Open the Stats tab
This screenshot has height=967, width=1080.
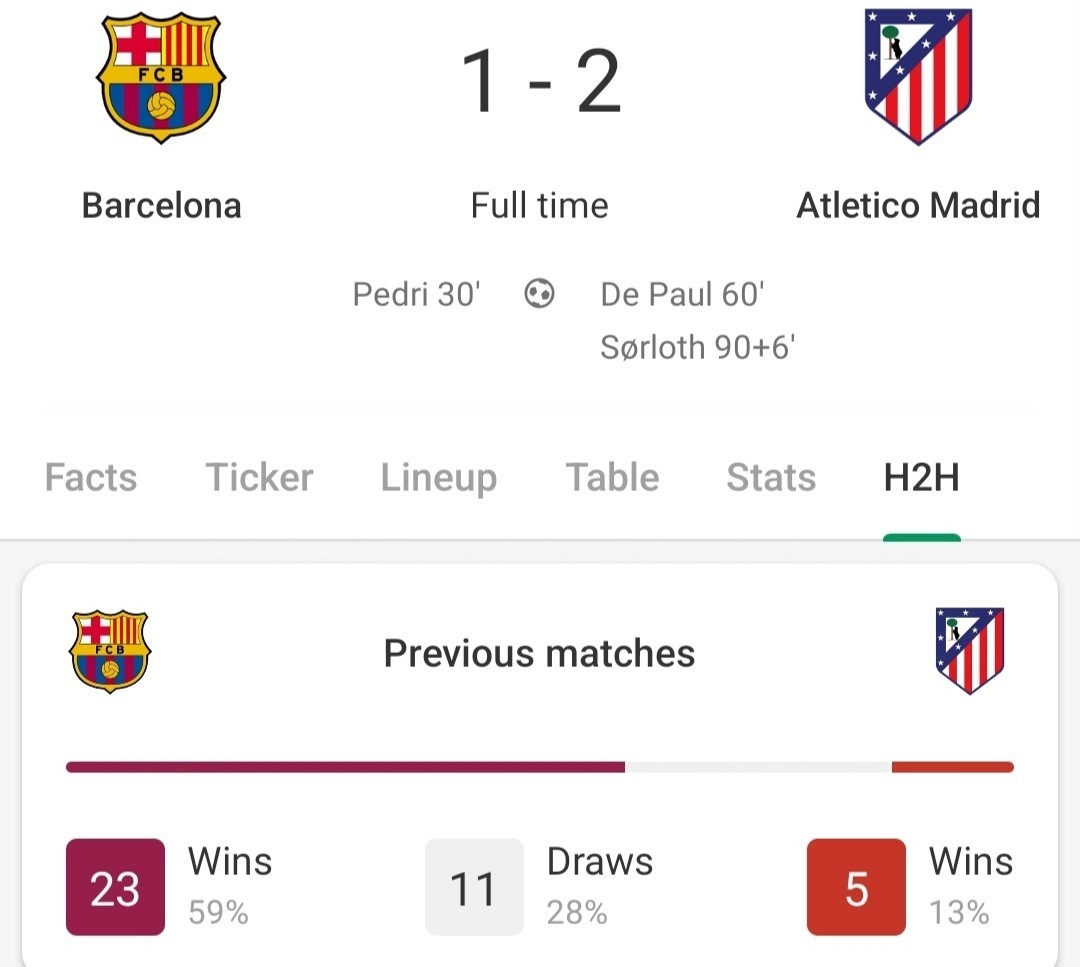click(771, 477)
